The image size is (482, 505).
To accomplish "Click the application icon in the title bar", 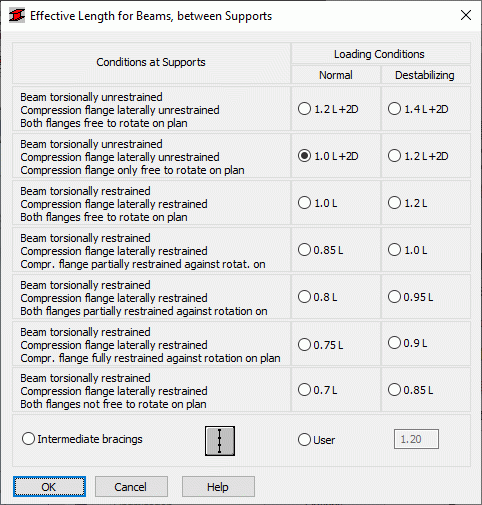I will pos(17,15).
